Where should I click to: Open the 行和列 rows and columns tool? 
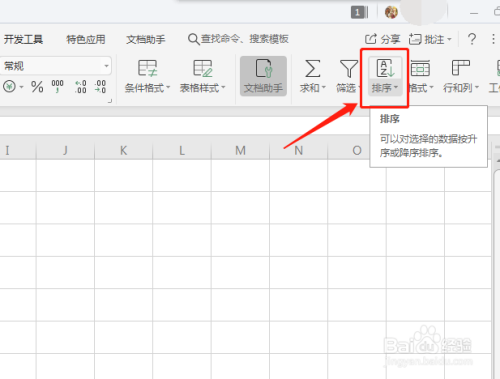(x=461, y=76)
